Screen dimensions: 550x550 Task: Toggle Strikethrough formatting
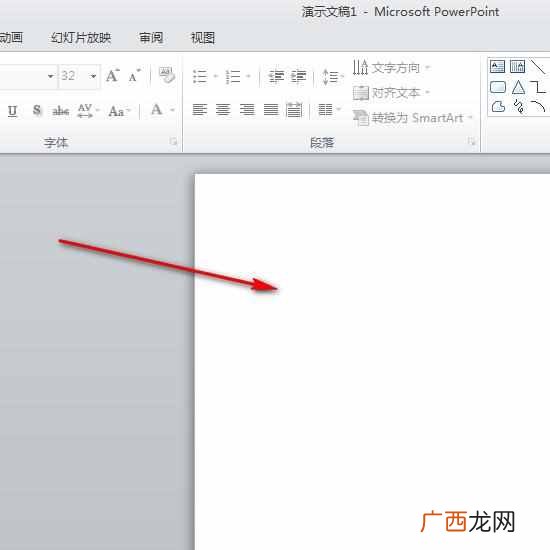pos(60,111)
